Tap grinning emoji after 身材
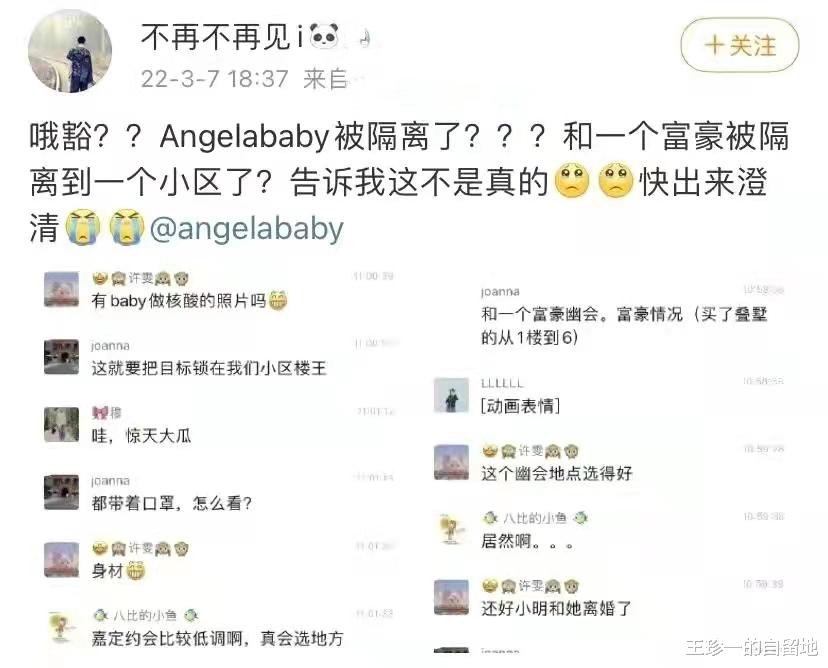 135,570
